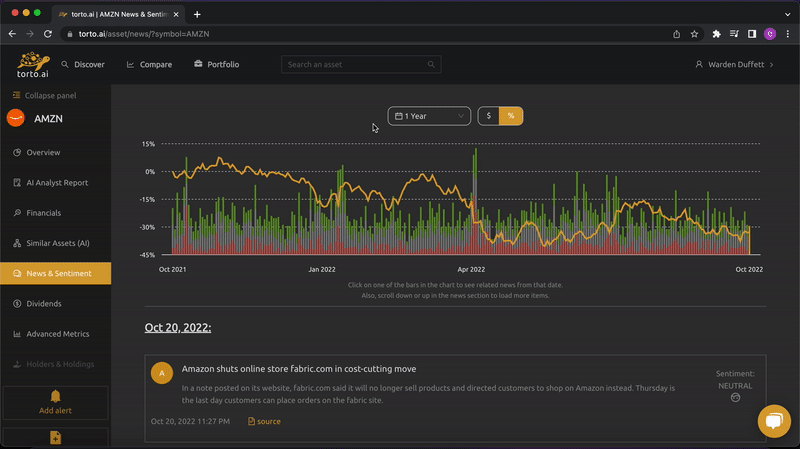800x449 pixels.
Task: Click the AMZN asset logo
Action: (x=16, y=118)
